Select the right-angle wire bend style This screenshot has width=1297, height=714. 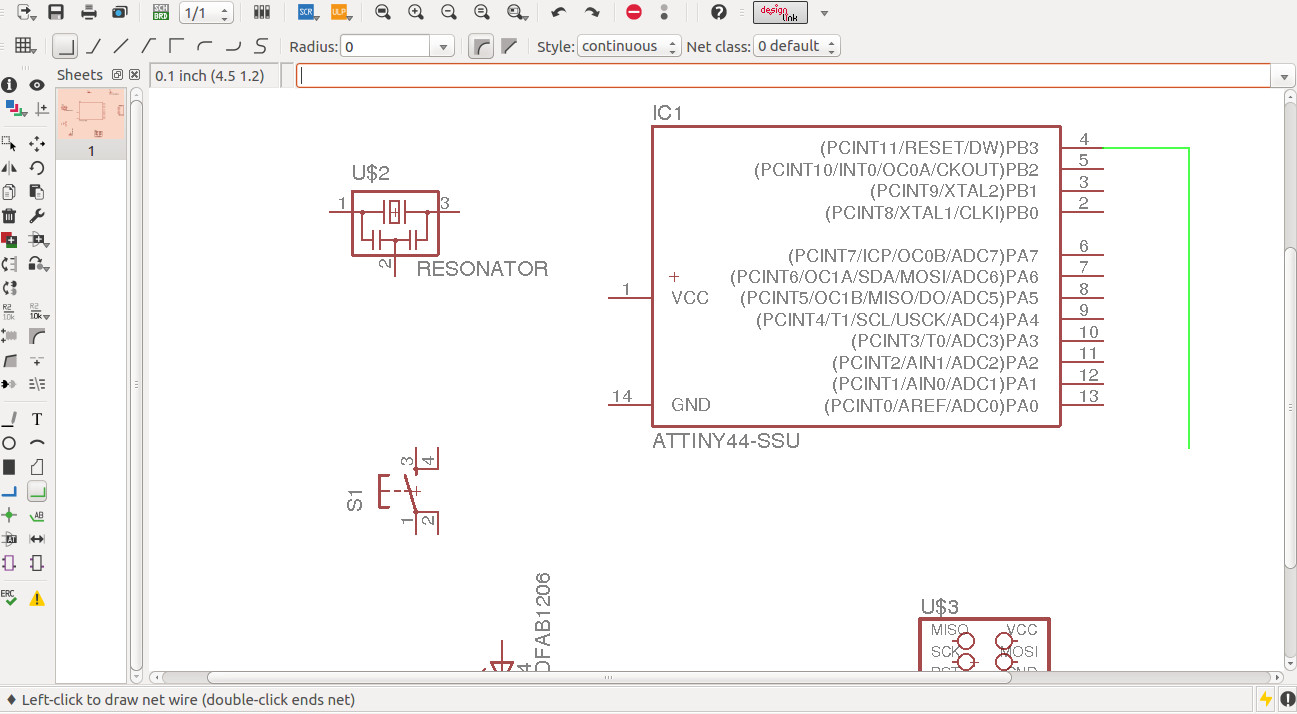[x=65, y=46]
